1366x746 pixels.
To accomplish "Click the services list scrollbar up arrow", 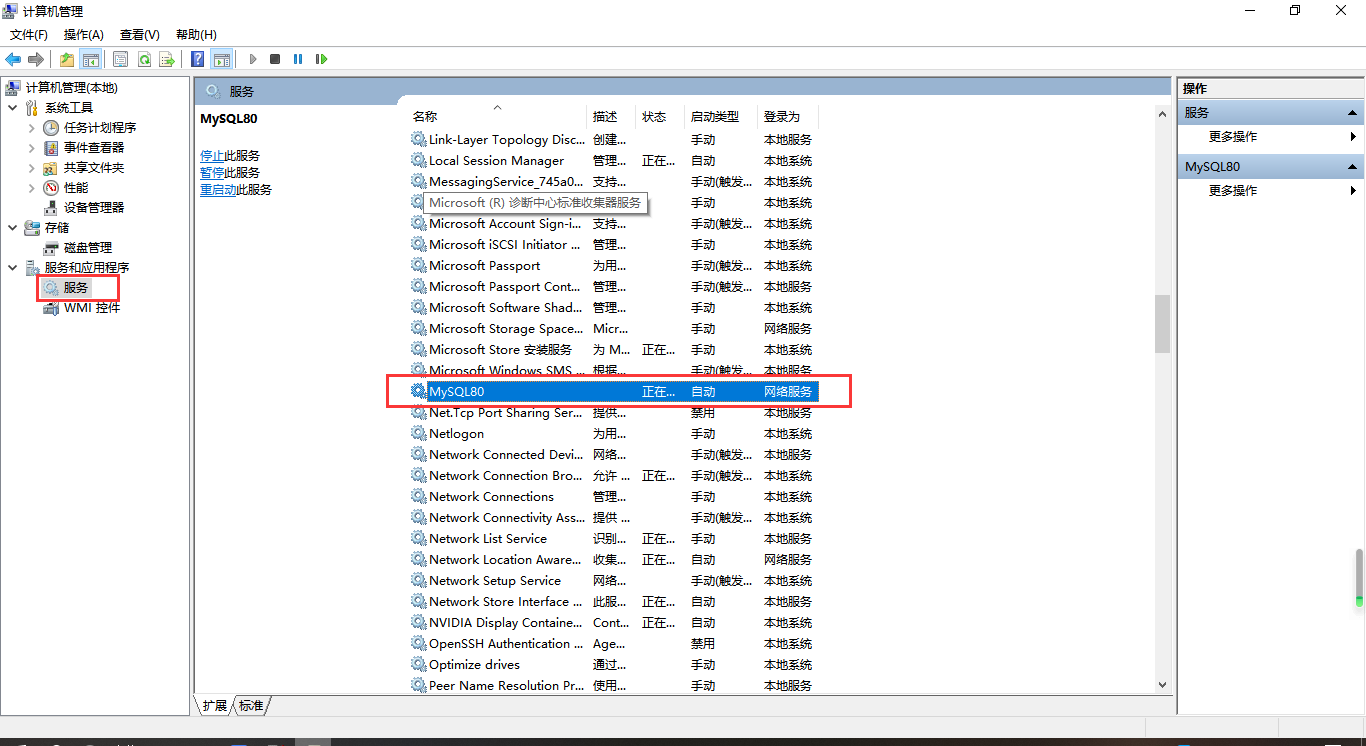I will [x=1162, y=115].
